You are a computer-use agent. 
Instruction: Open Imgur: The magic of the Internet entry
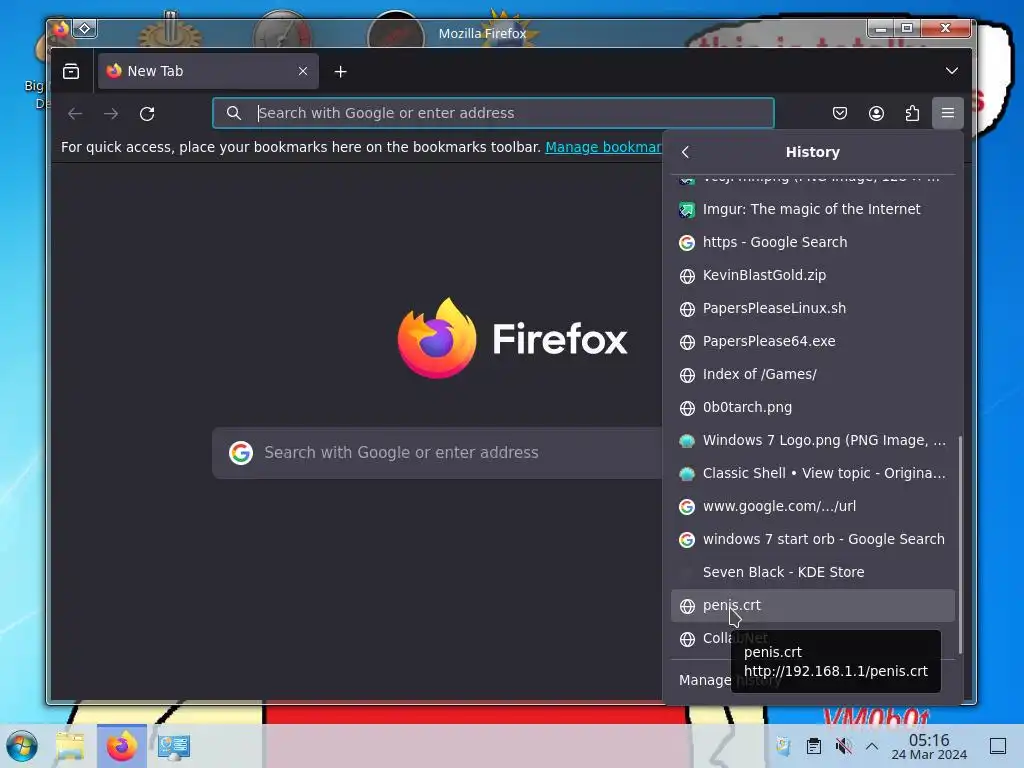(812, 209)
